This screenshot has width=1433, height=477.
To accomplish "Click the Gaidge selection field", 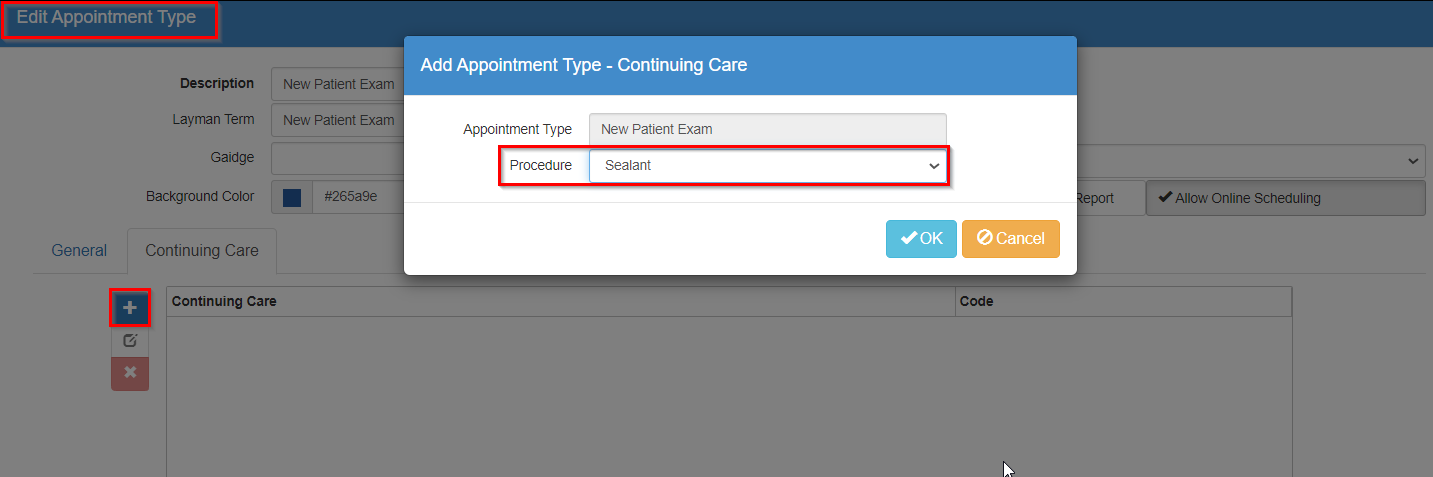I will point(848,159).
